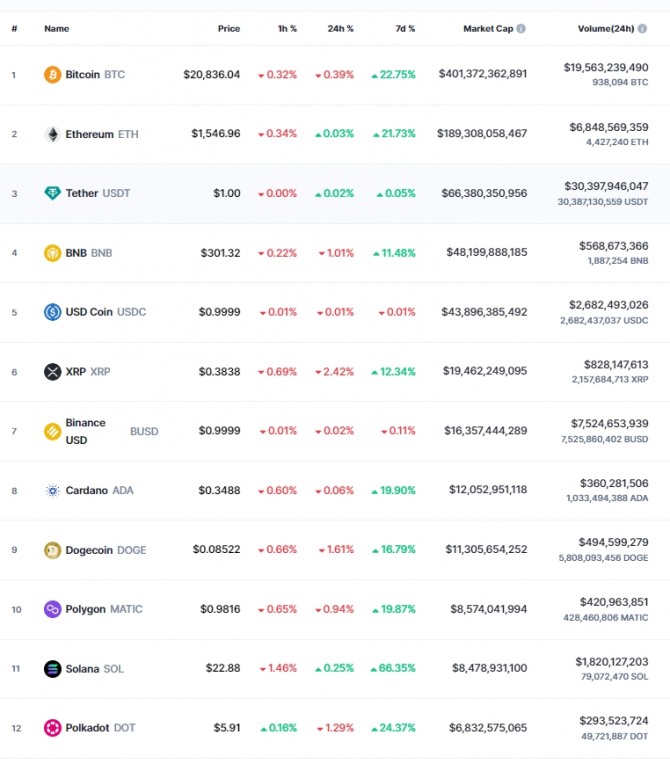Click the Solana logo icon
This screenshot has width=670, height=764.
[x=53, y=669]
